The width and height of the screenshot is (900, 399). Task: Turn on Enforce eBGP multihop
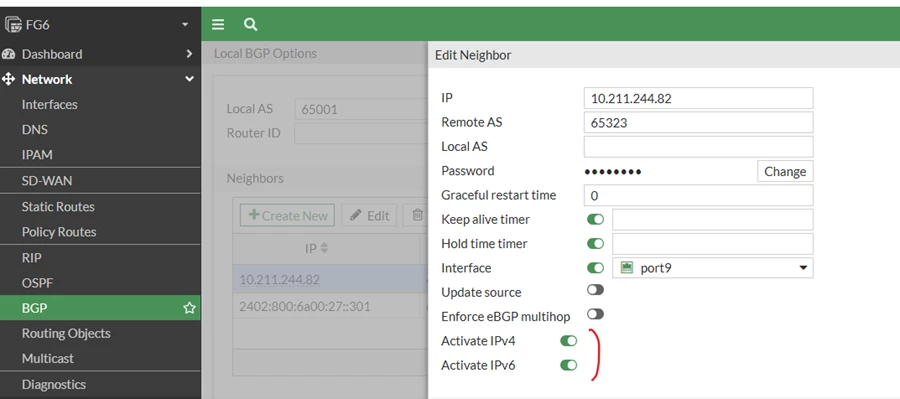(595, 314)
